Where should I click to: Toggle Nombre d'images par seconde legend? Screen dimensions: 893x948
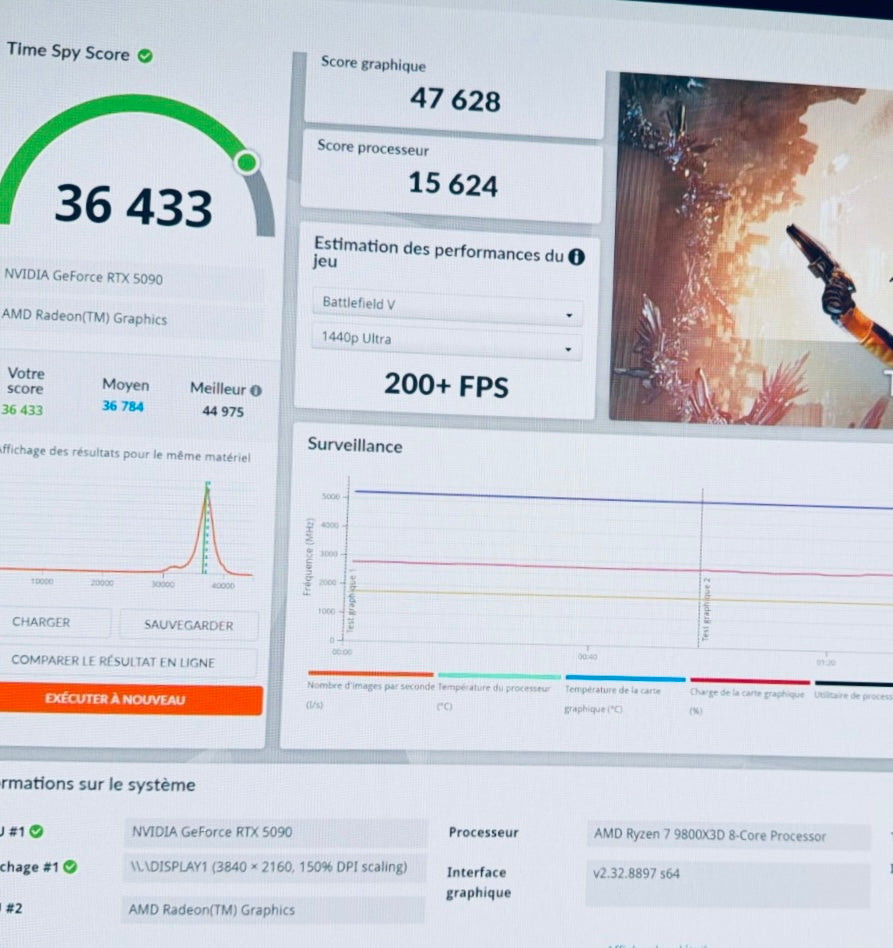[371, 689]
